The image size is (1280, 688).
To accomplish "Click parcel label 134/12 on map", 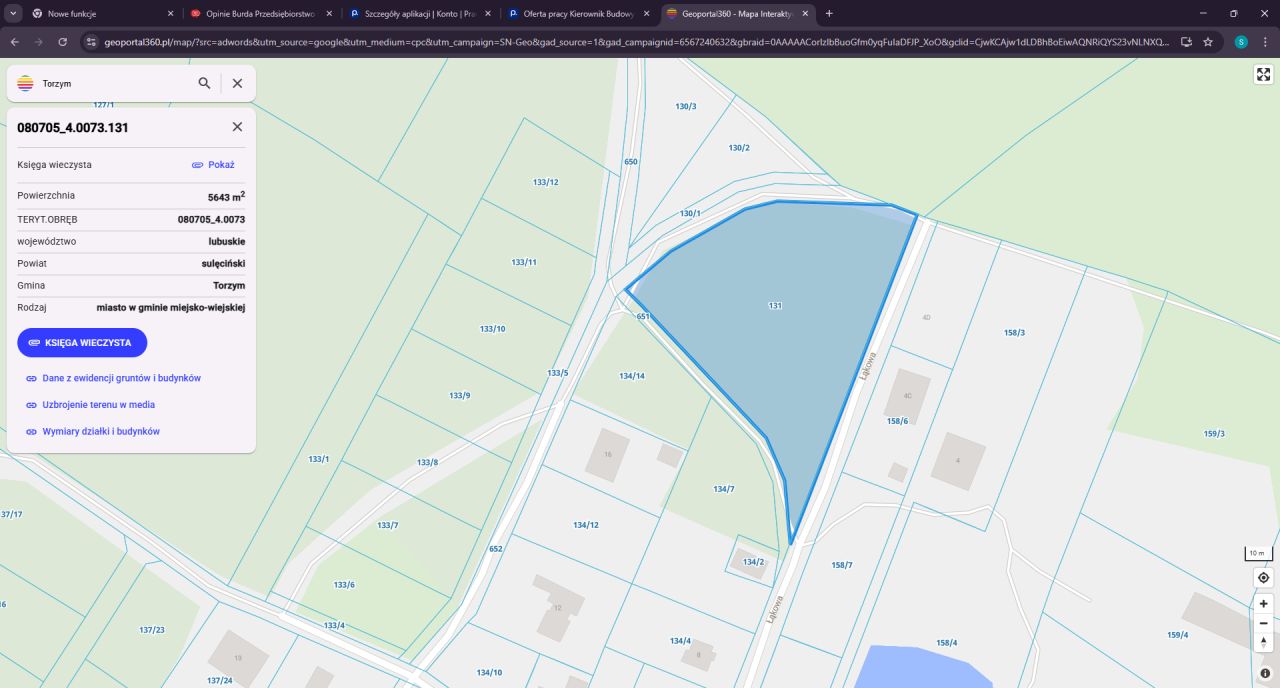I will click(x=586, y=525).
